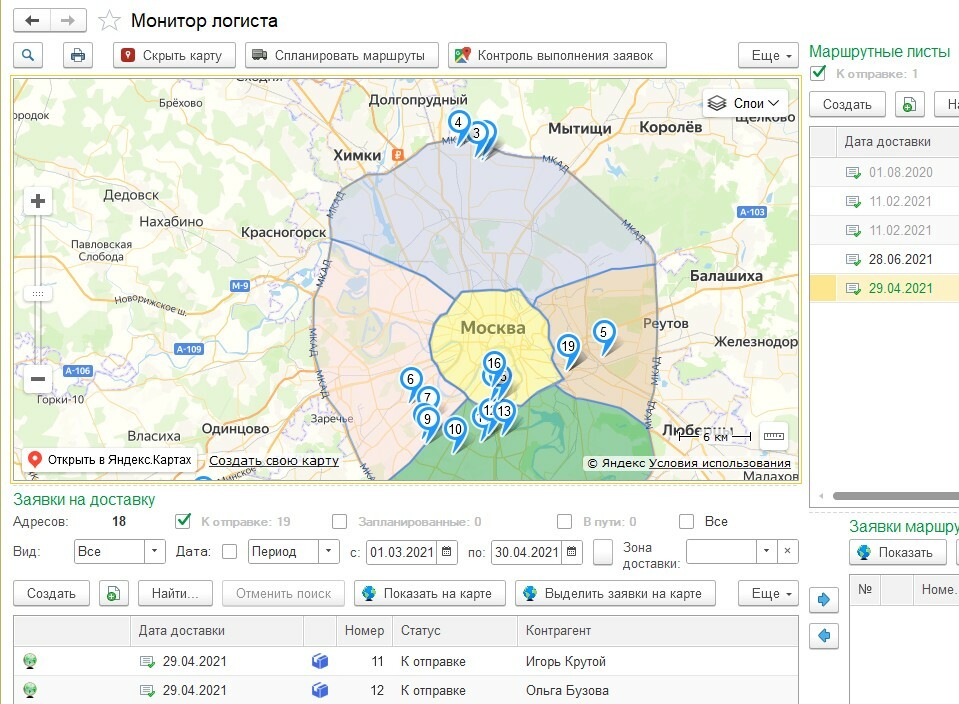
Task: Click the blue right arrow transfer icon
Action: click(x=824, y=599)
